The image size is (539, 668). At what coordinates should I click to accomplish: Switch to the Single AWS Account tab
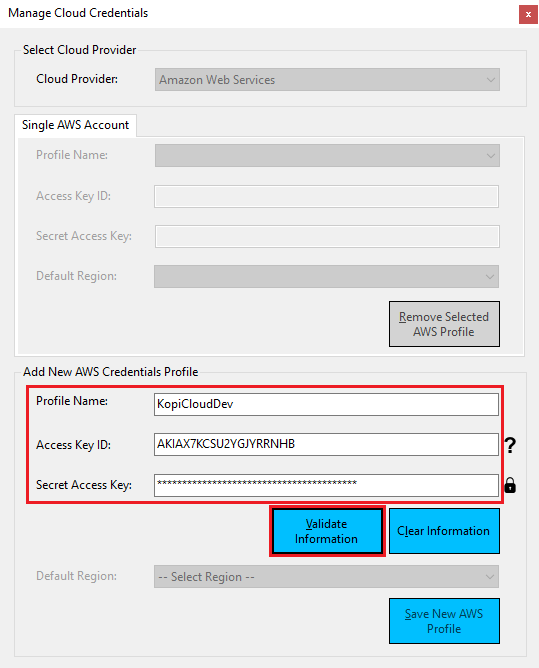pyautogui.click(x=75, y=125)
